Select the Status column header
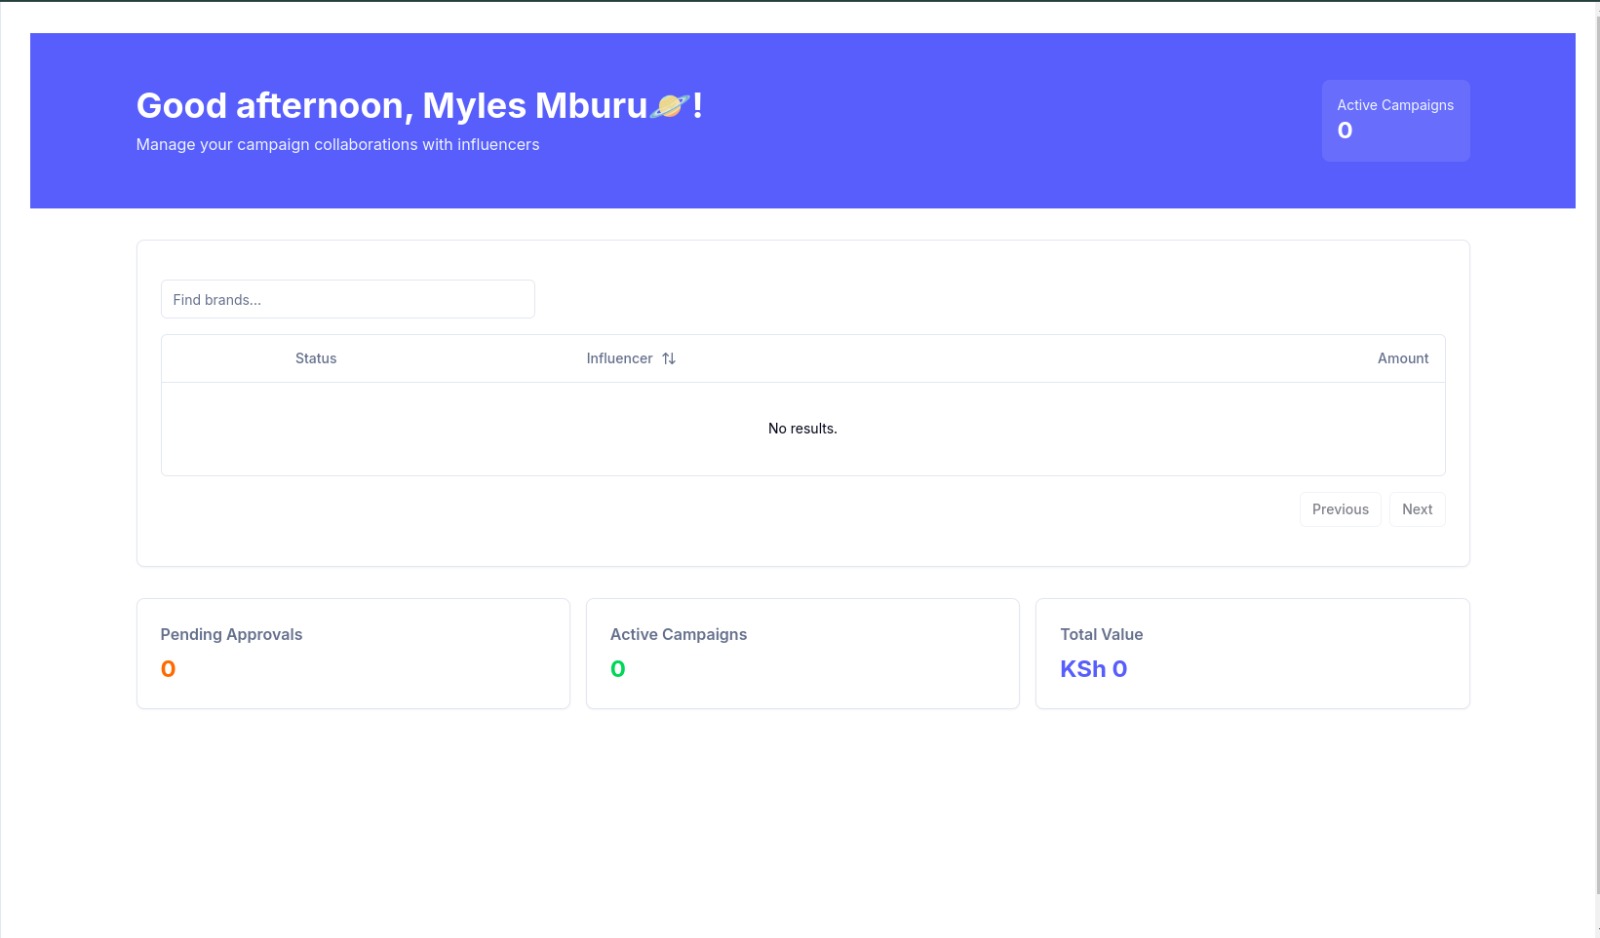 316,358
